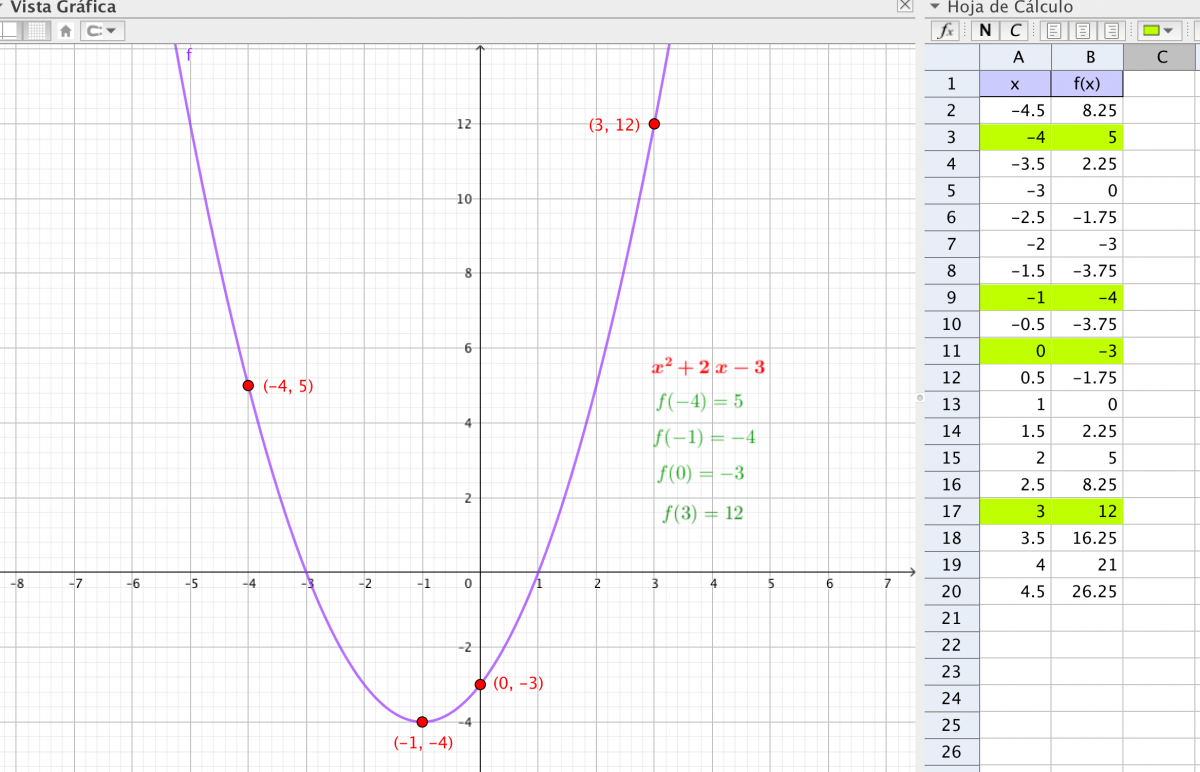The image size is (1200, 772).
Task: Close the Vista Gráfica panel
Action: 904,6
